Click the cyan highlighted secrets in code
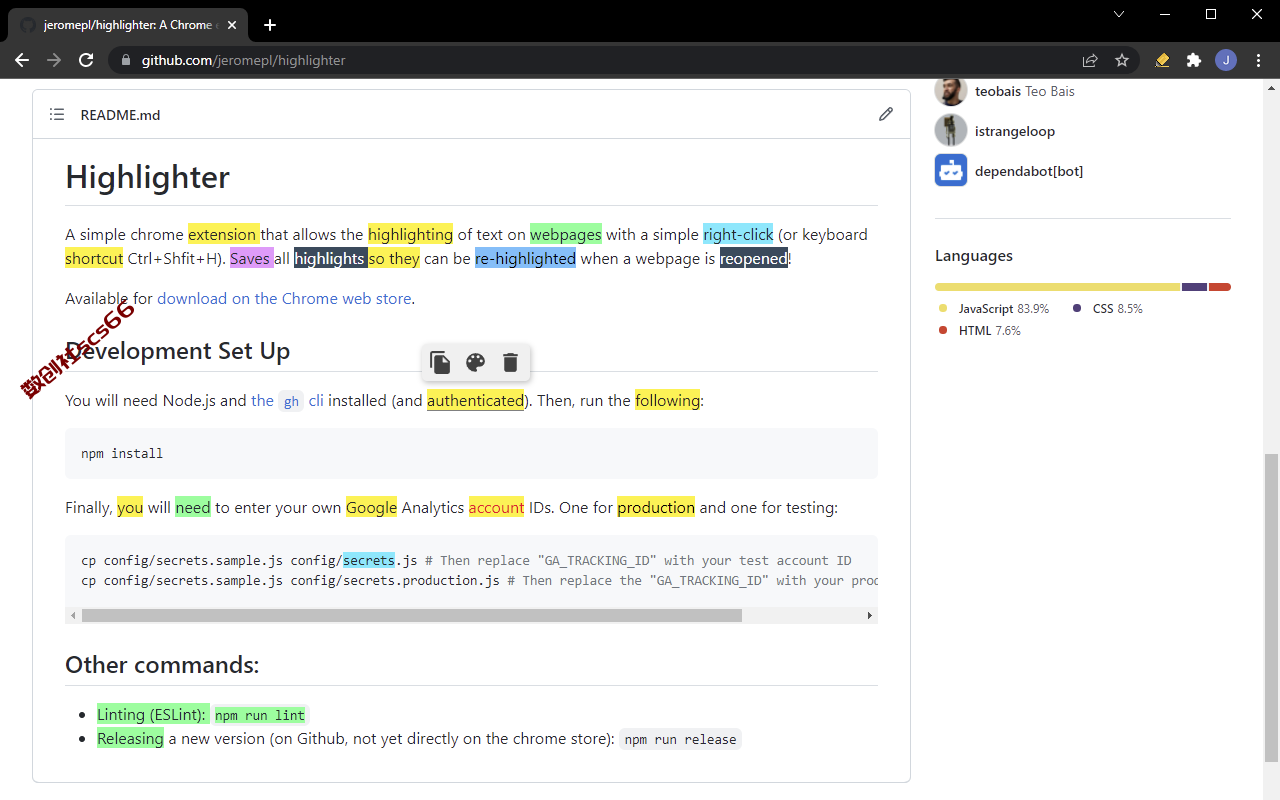Image resolution: width=1280 pixels, height=800 pixels. click(x=369, y=560)
